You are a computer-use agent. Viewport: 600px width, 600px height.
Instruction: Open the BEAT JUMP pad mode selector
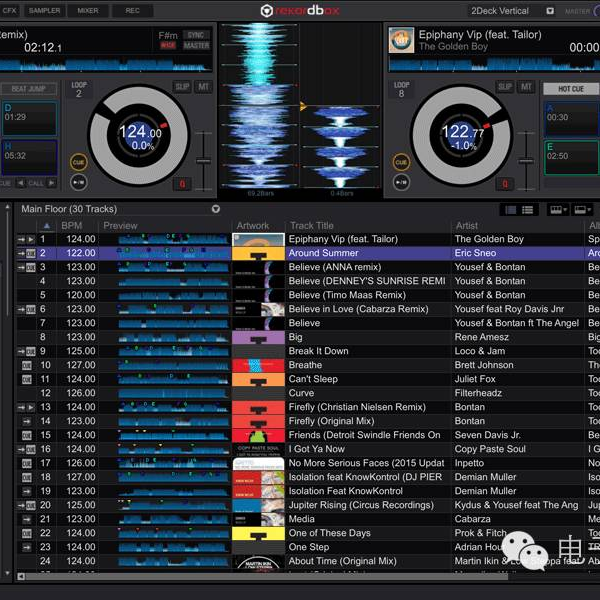[29, 89]
